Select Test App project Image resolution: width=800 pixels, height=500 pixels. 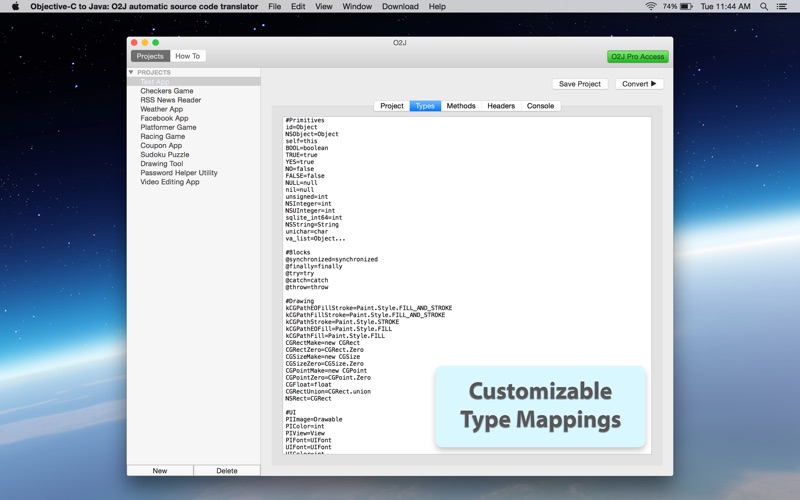click(194, 82)
